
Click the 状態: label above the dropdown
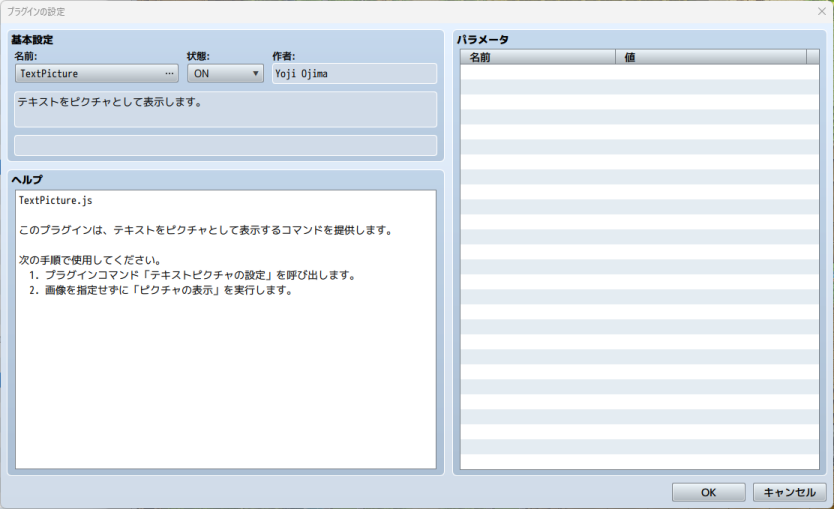click(198, 57)
